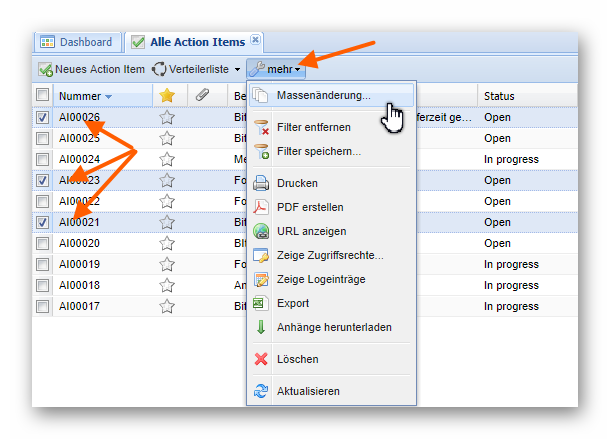Image resolution: width=610 pixels, height=439 pixels.
Task: Uncheck the AI00026 row checkbox
Action: tap(42, 117)
